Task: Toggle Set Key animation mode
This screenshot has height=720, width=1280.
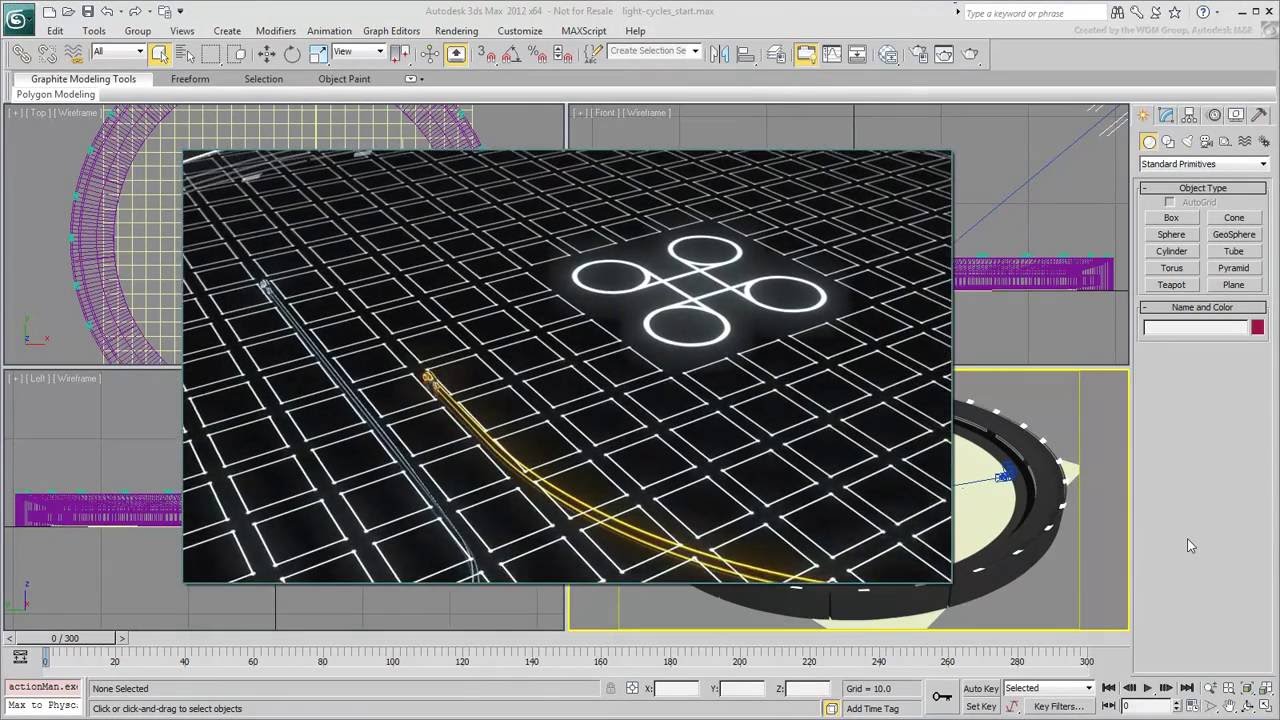Action: pos(981,706)
